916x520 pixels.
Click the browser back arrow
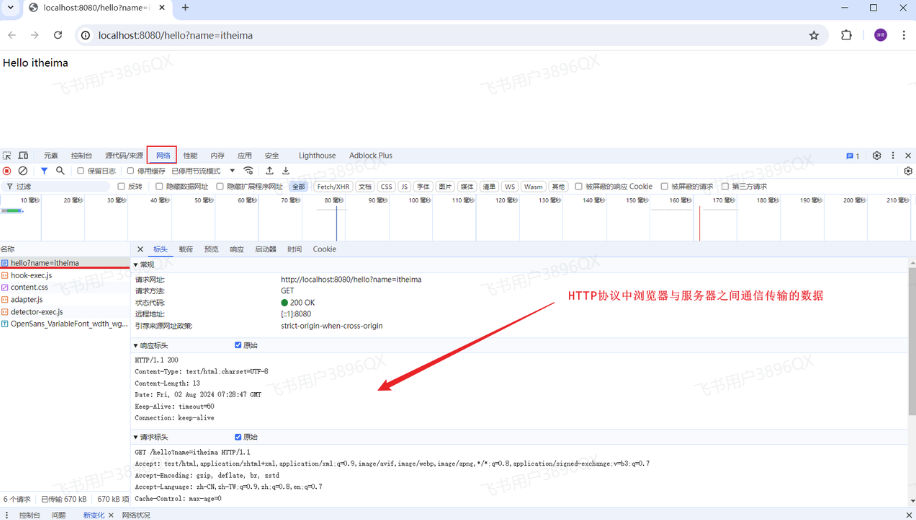point(12,35)
